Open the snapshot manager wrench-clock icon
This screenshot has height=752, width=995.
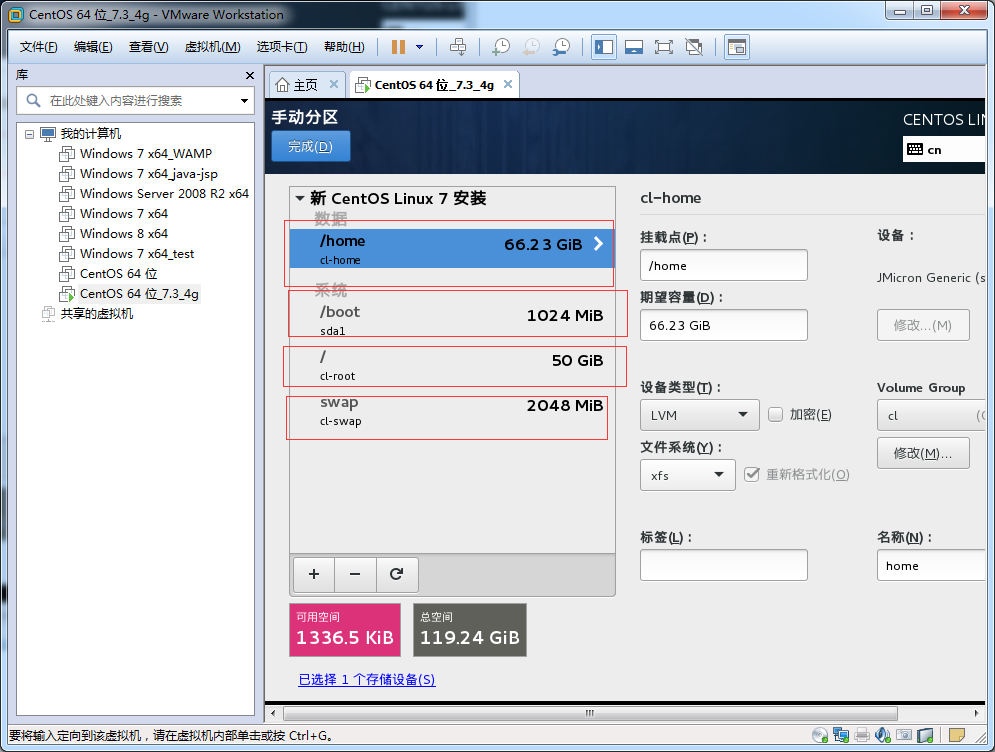[x=561, y=47]
